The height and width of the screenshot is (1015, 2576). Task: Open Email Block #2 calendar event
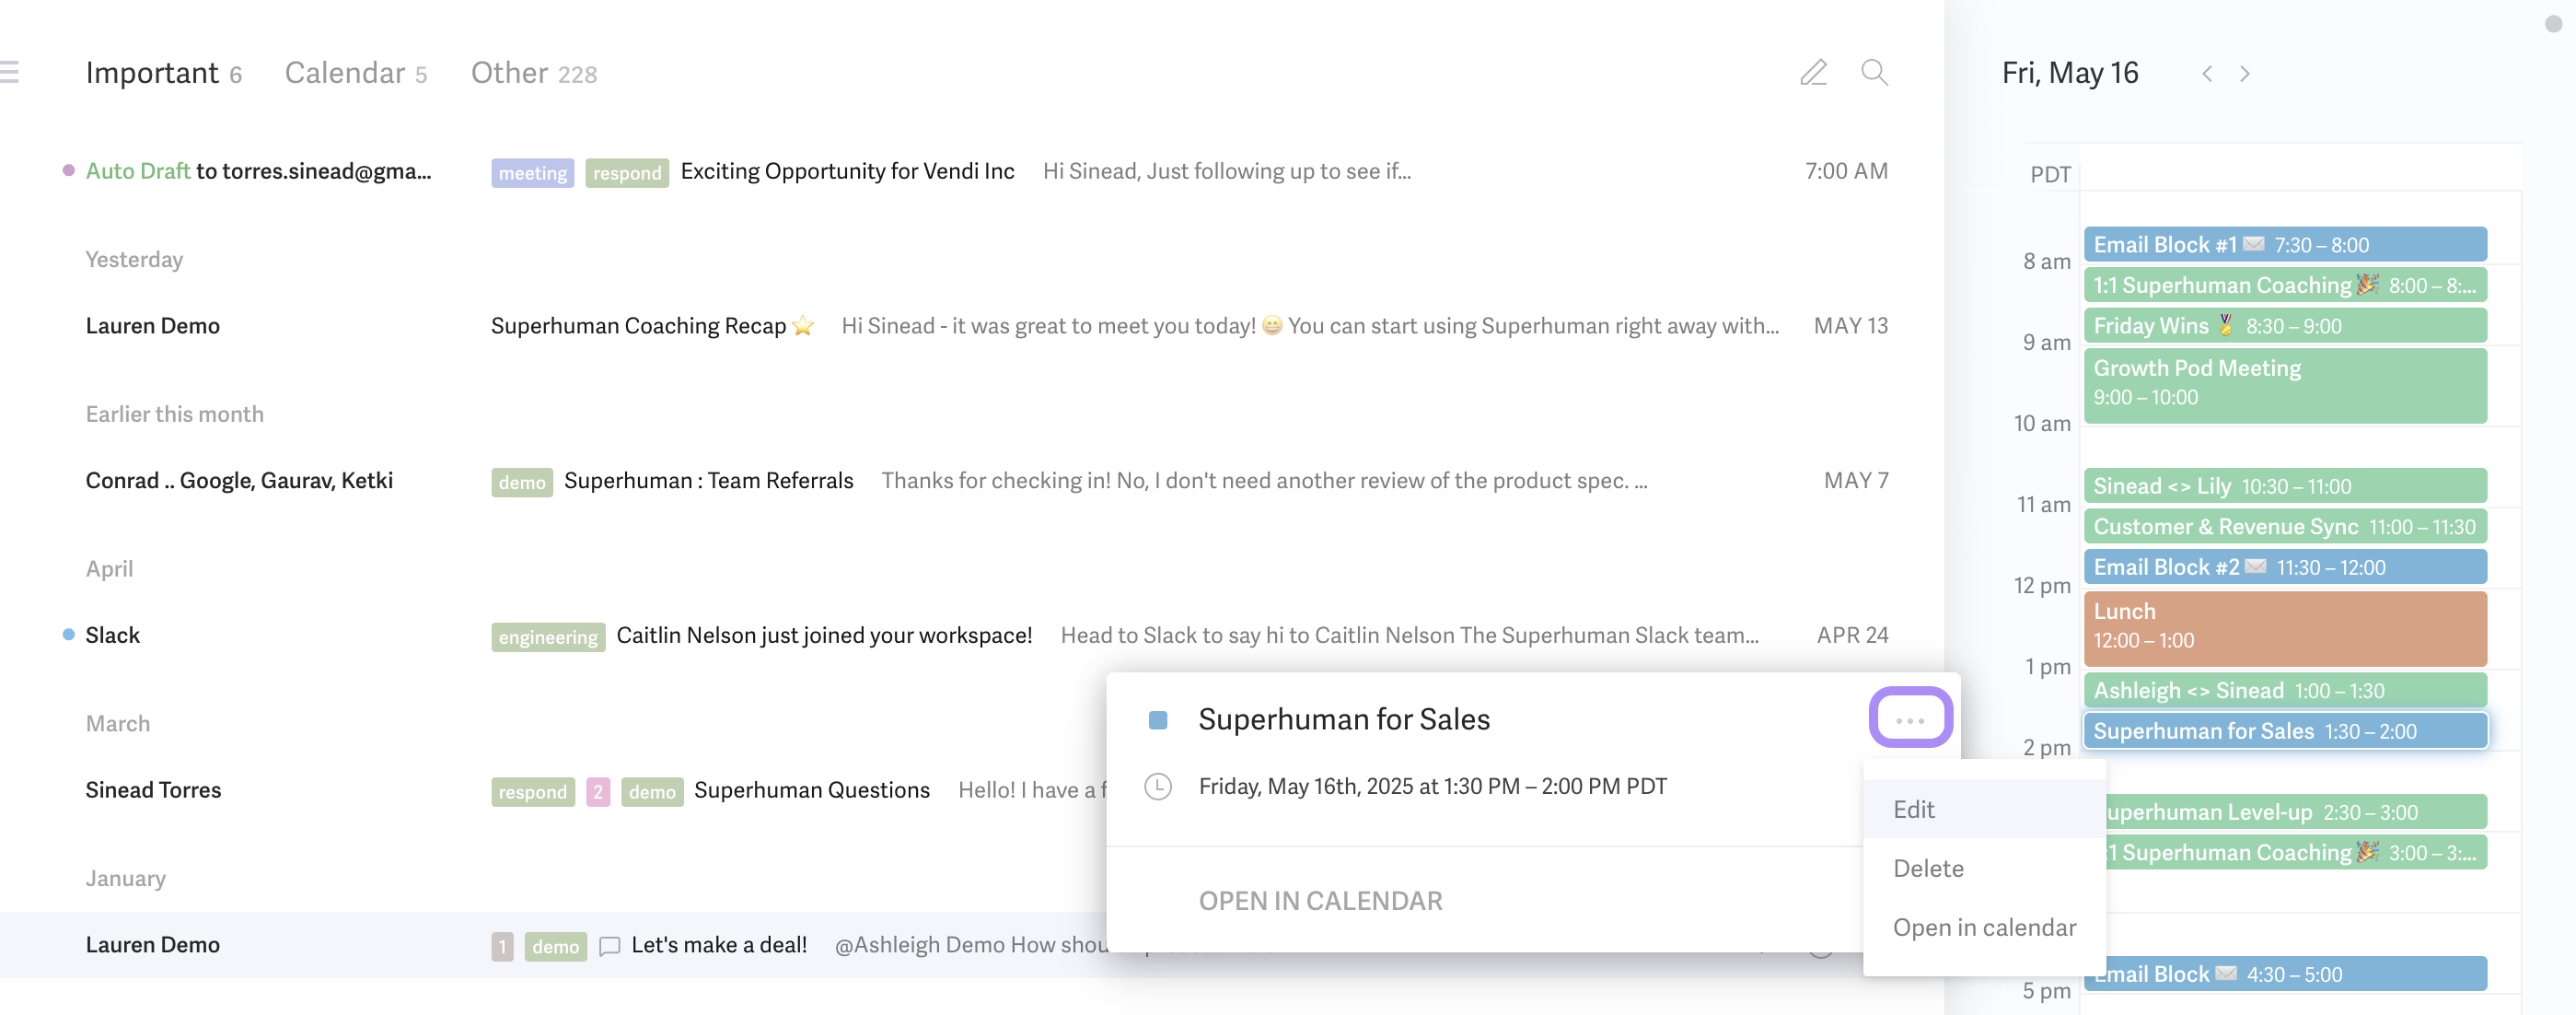point(2285,567)
